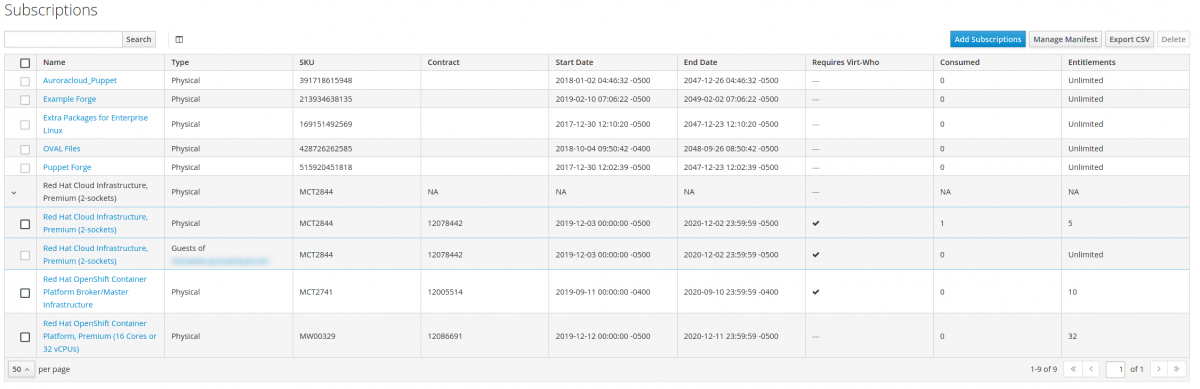The height and width of the screenshot is (389, 1200).
Task: Click the Contract column header
Action: tap(443, 62)
